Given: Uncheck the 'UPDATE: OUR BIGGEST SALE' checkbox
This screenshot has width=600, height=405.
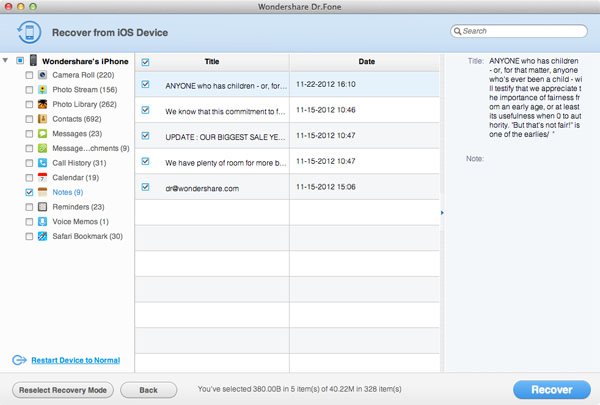Looking at the screenshot, I should click(145, 136).
